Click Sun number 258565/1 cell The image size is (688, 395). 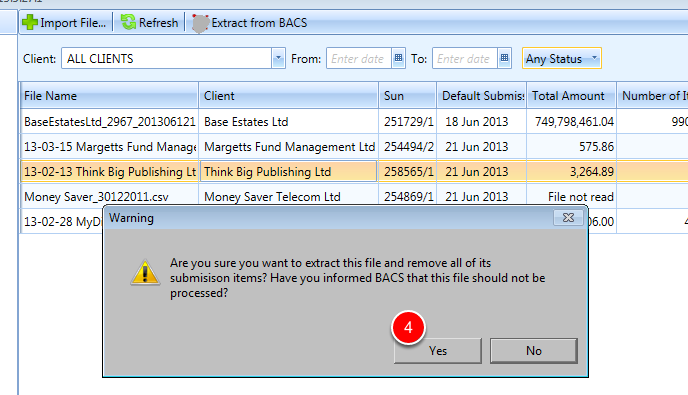click(x=408, y=172)
